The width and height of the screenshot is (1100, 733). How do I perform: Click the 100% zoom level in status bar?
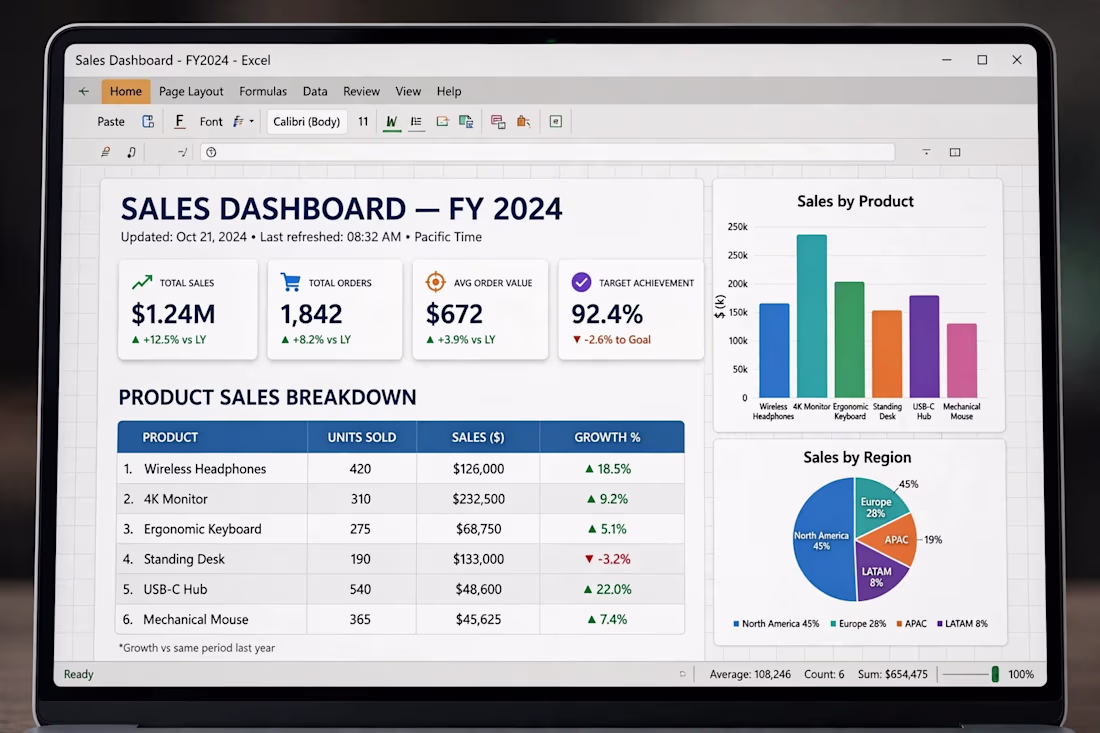[1021, 674]
